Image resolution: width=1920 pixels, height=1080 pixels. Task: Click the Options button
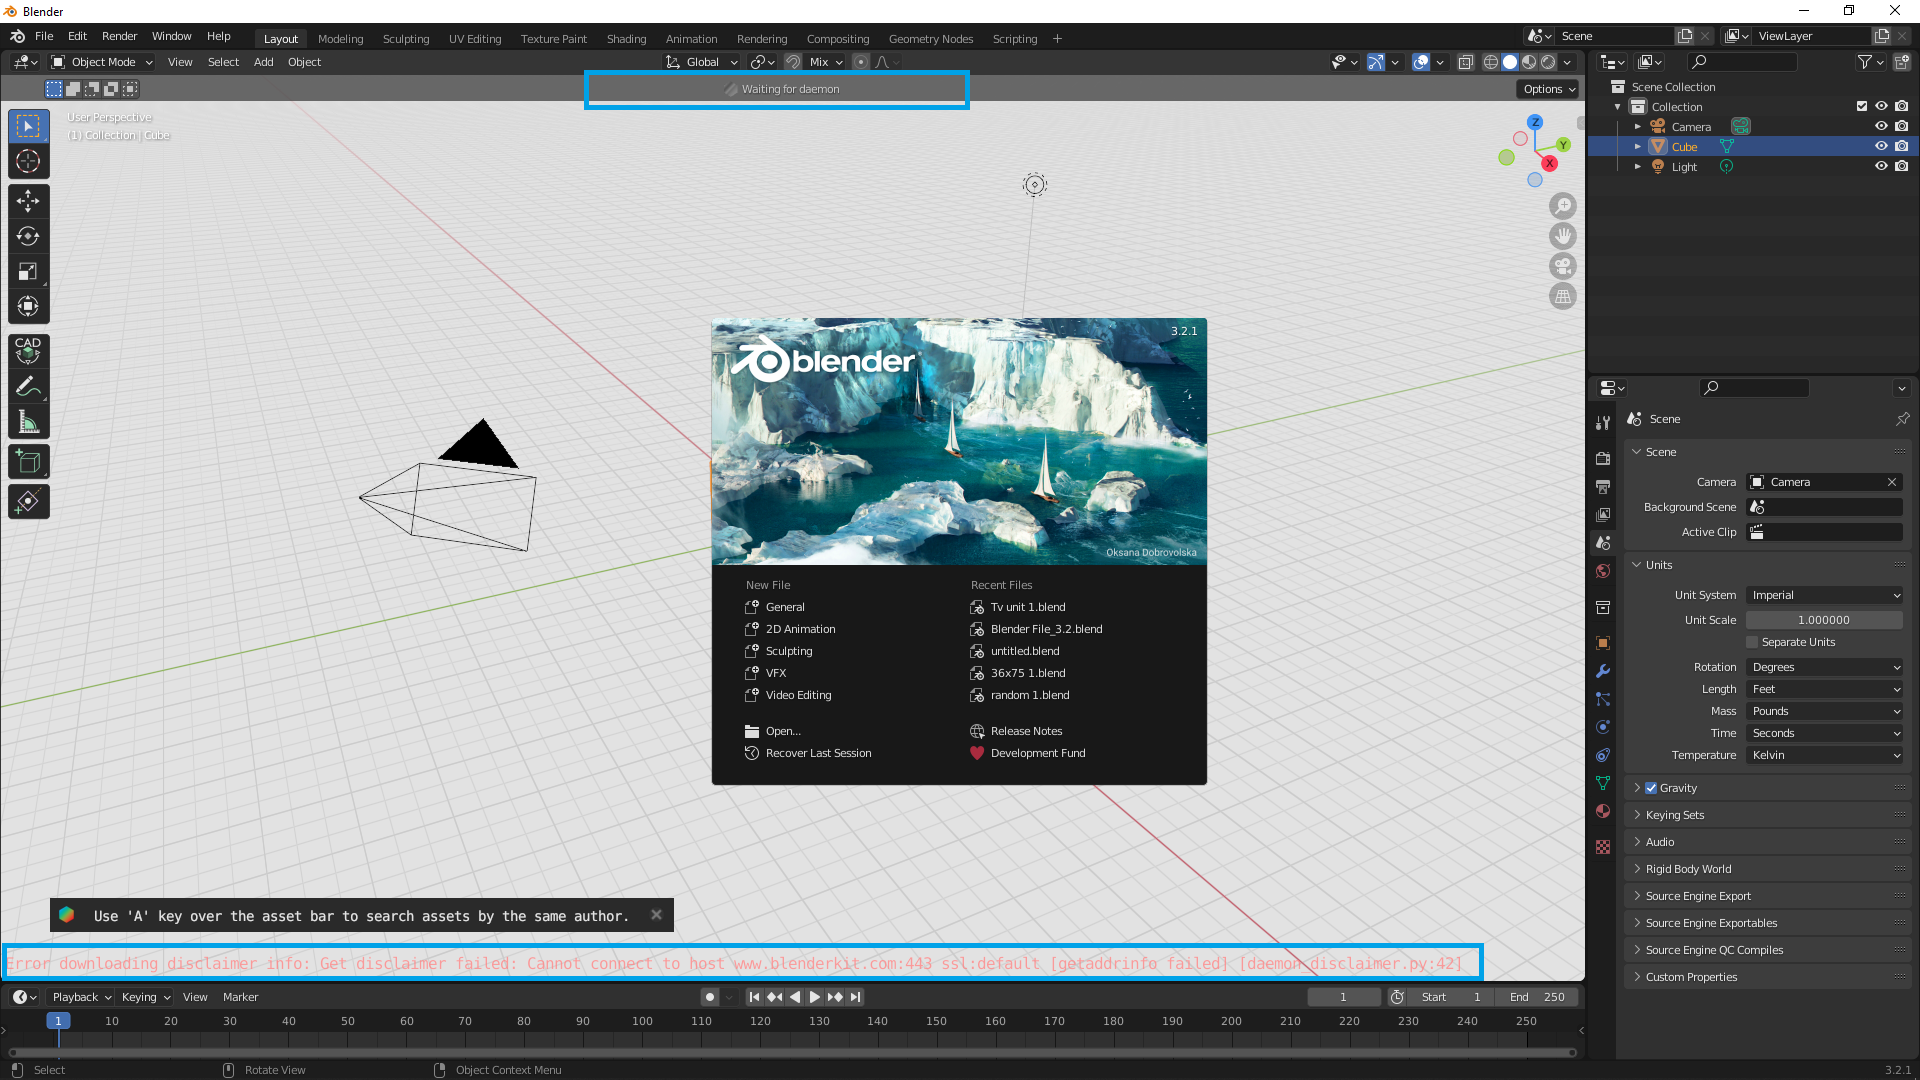coord(1548,89)
